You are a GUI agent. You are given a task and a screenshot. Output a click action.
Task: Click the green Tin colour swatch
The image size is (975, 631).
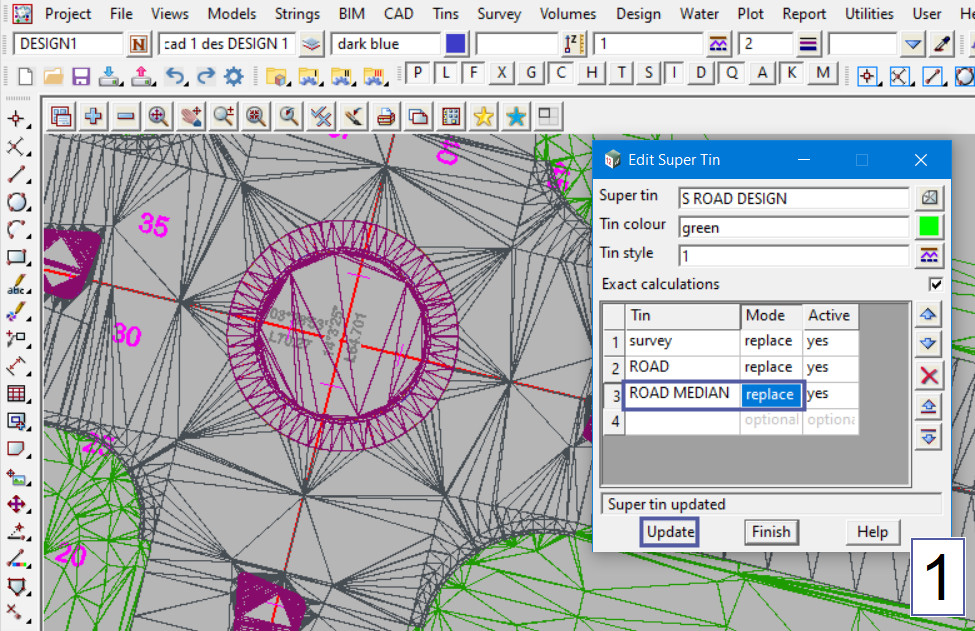929,227
